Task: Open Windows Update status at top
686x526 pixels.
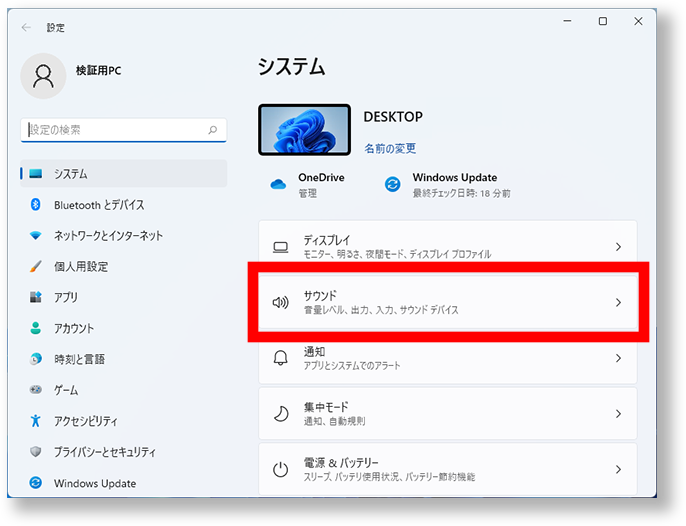Action: (x=448, y=185)
